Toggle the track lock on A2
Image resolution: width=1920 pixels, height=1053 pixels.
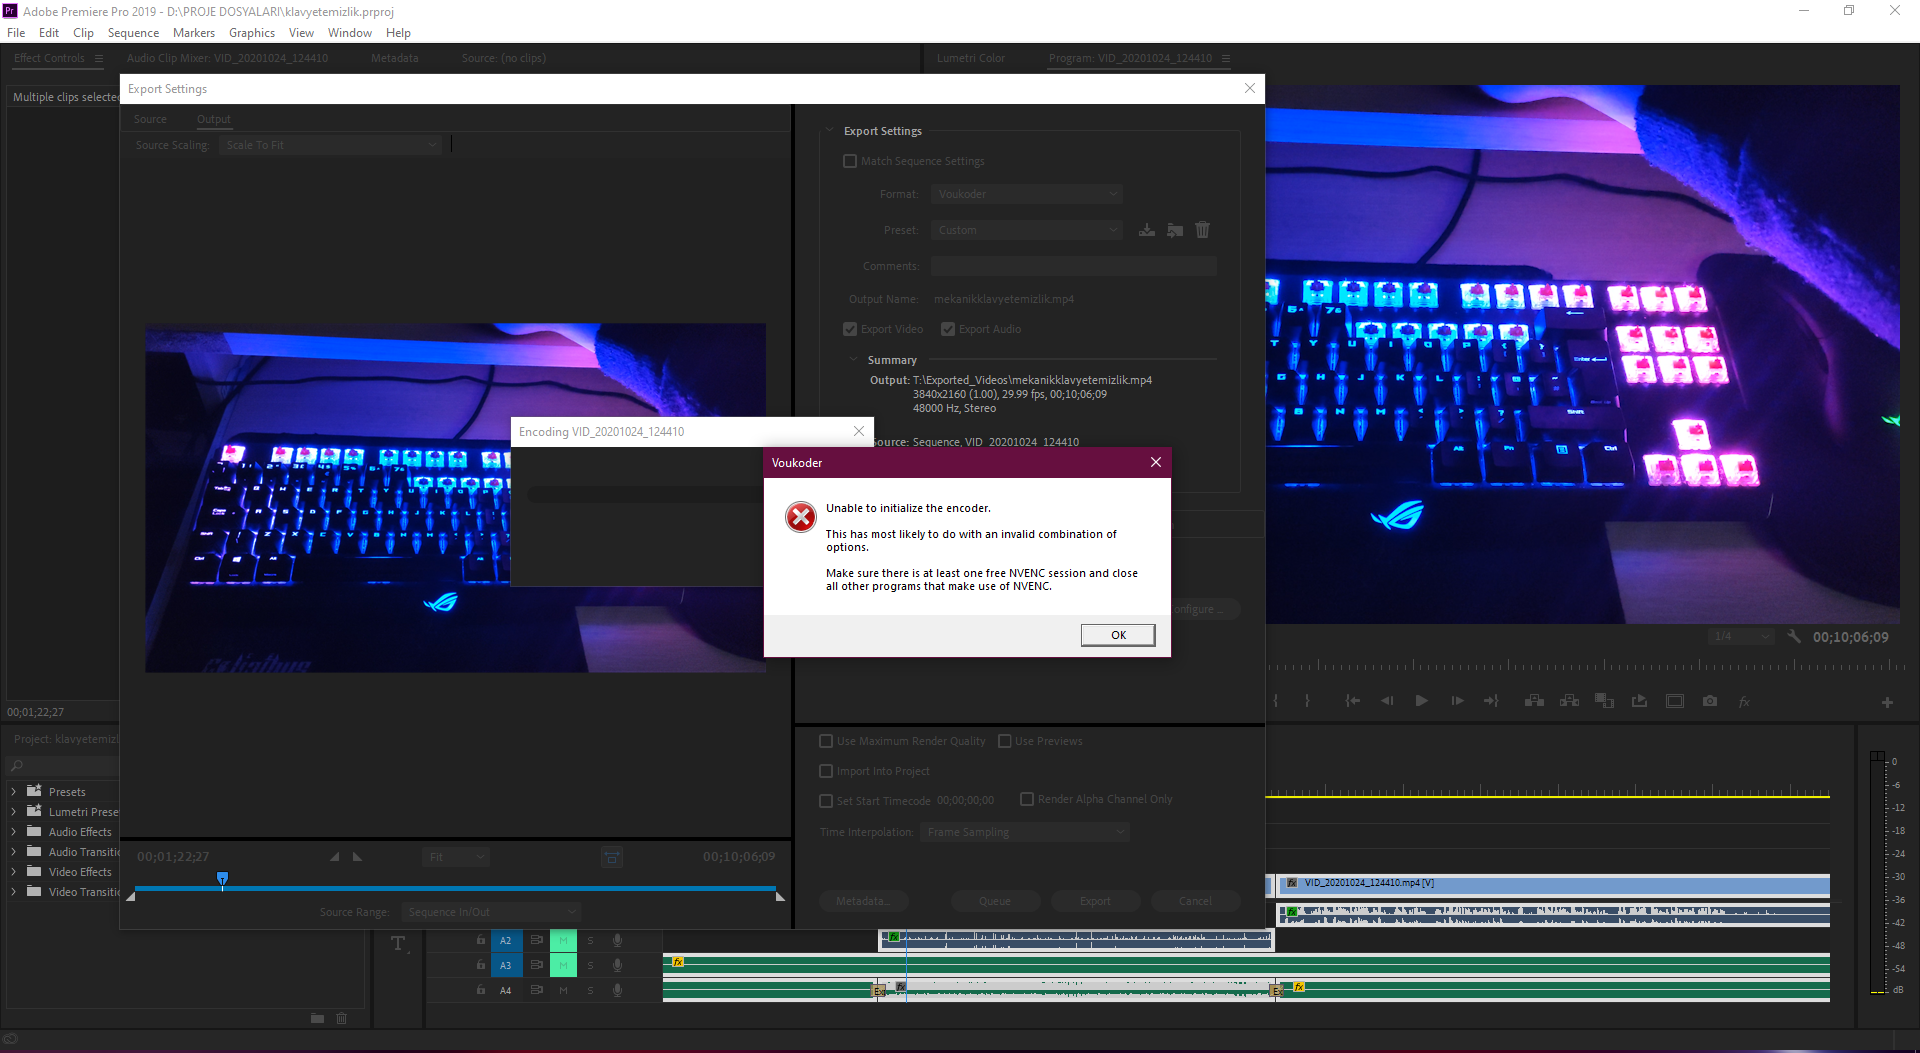point(481,940)
